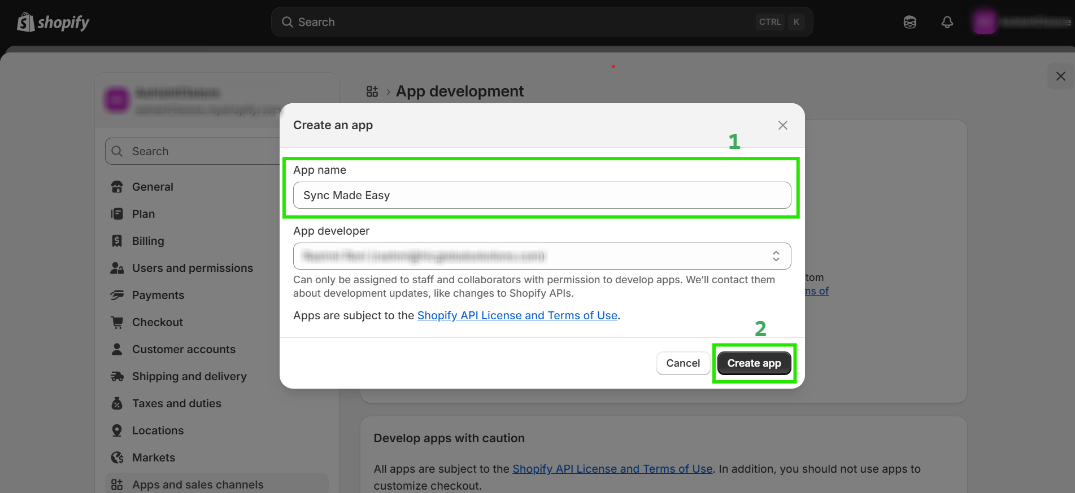
Task: Click the App name text field
Action: pyautogui.click(x=542, y=195)
